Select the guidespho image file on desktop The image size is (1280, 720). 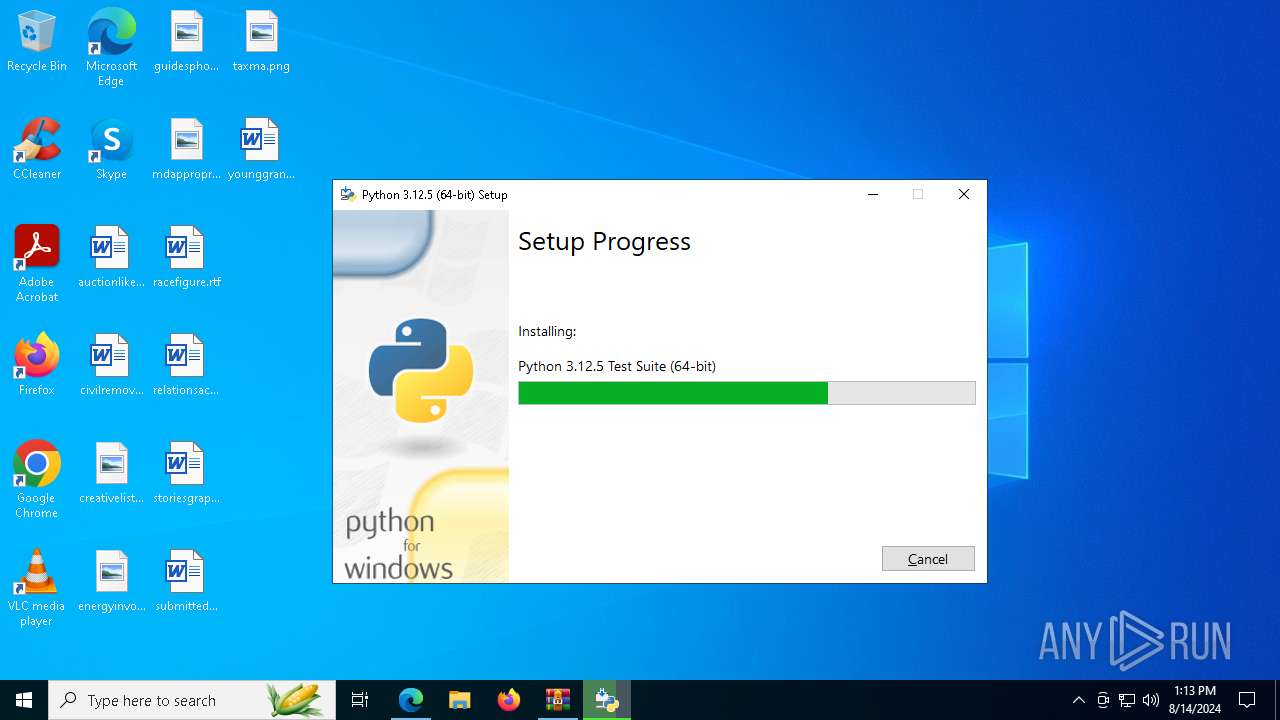[x=186, y=42]
